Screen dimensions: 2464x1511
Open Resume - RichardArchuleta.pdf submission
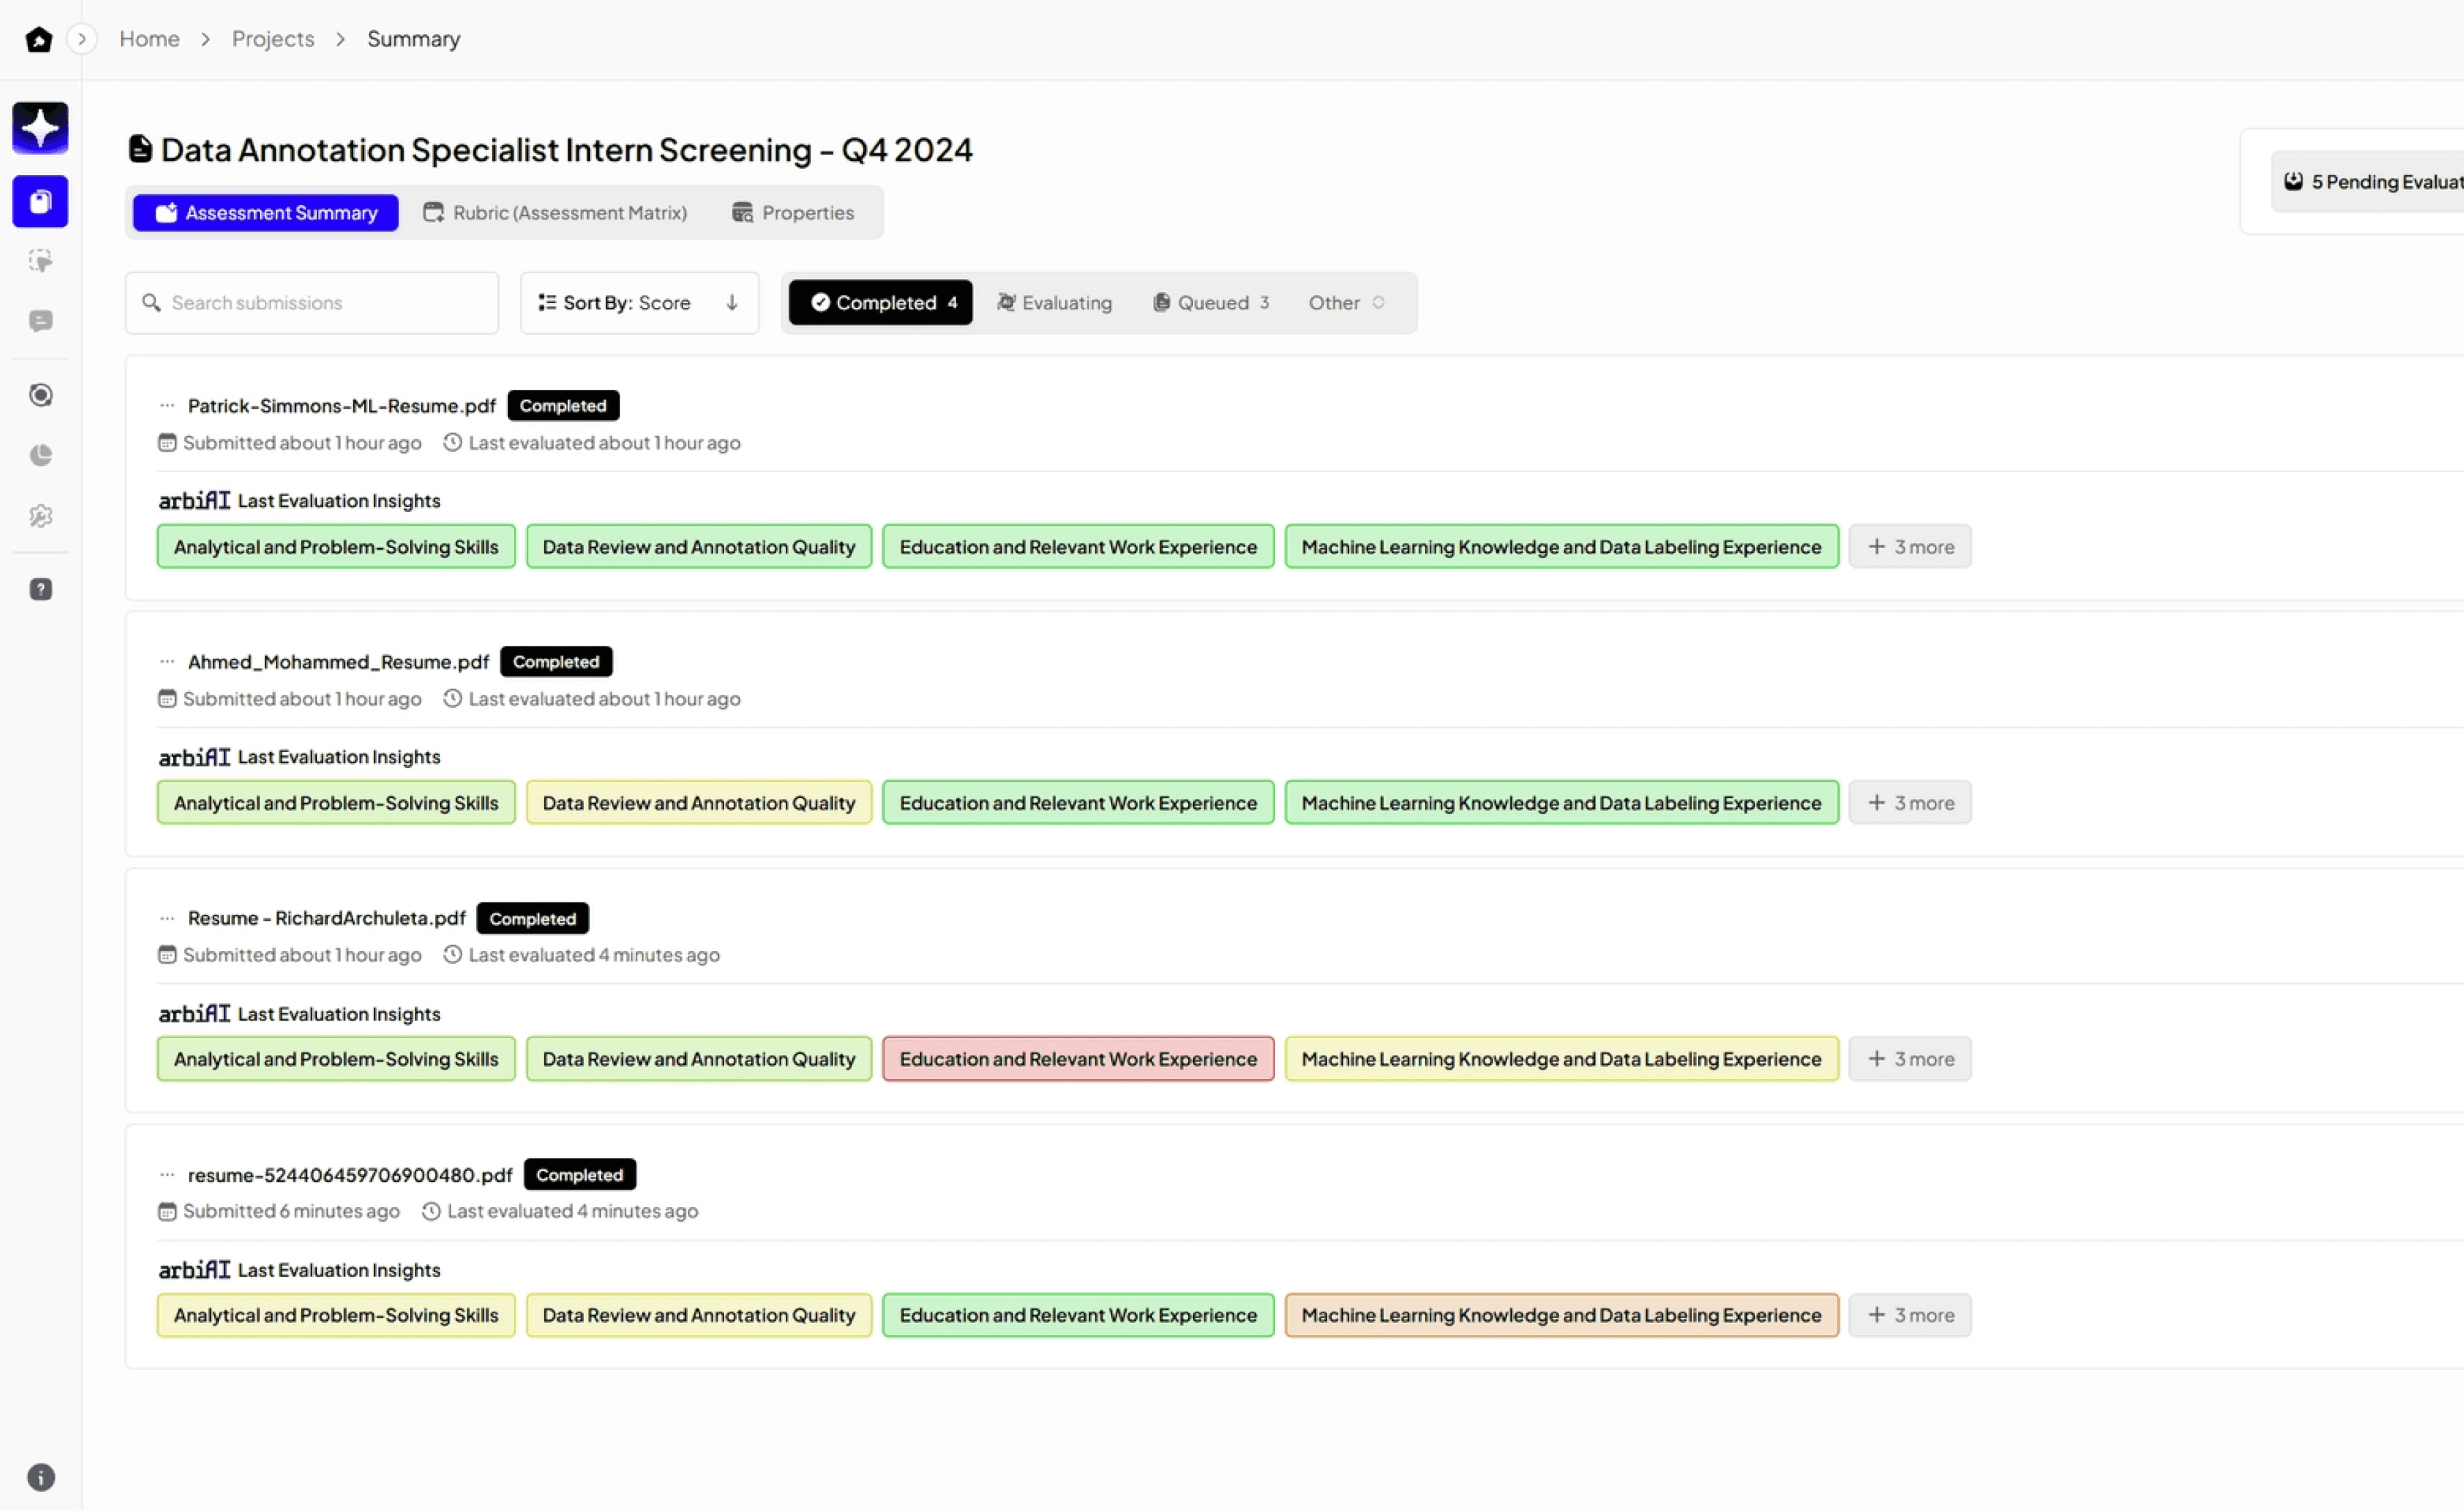click(x=327, y=918)
